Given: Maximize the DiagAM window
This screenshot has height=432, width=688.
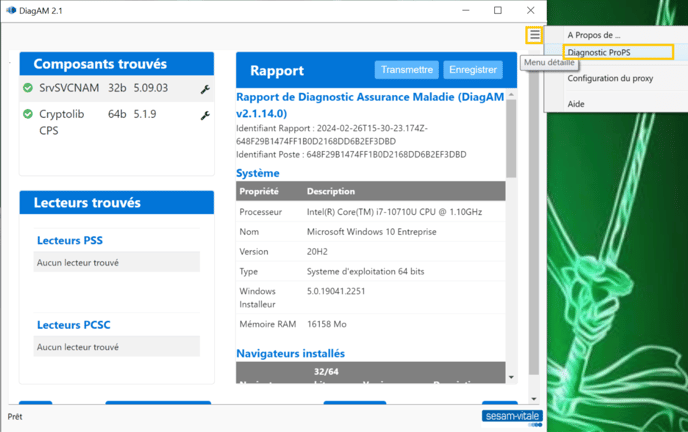Looking at the screenshot, I should pyautogui.click(x=498, y=10).
